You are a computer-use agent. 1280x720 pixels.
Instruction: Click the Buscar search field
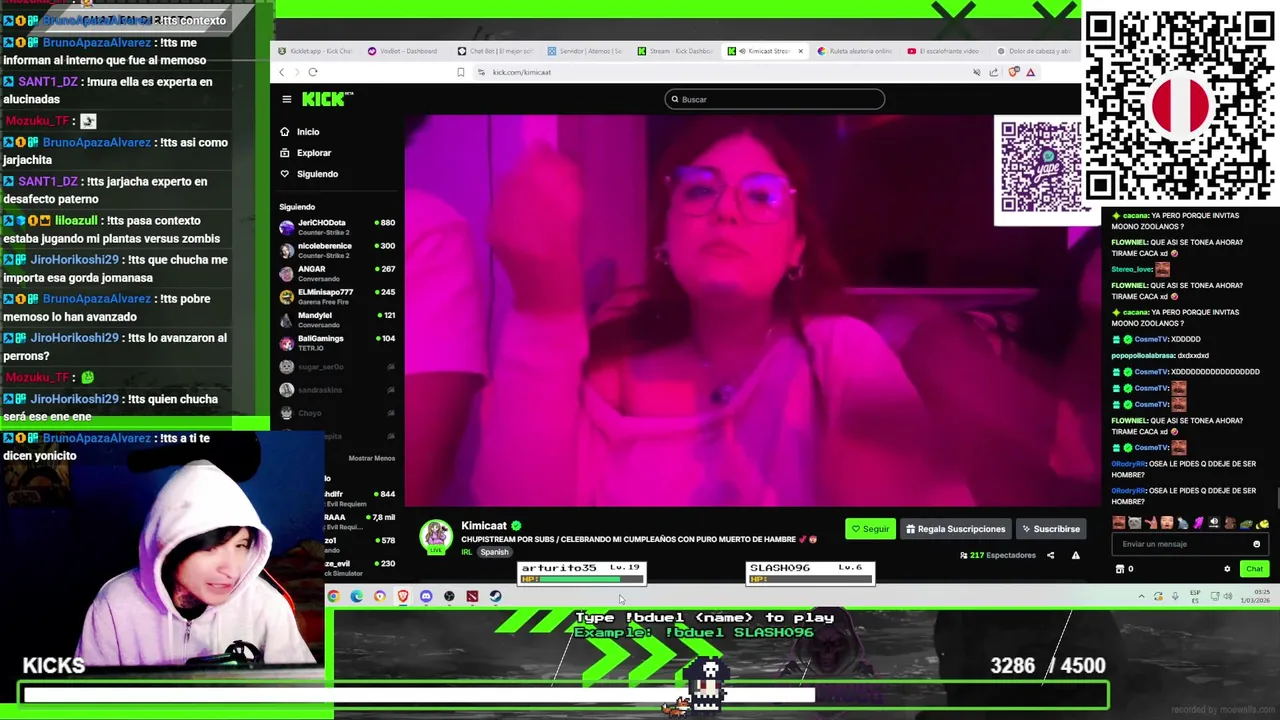click(774, 99)
